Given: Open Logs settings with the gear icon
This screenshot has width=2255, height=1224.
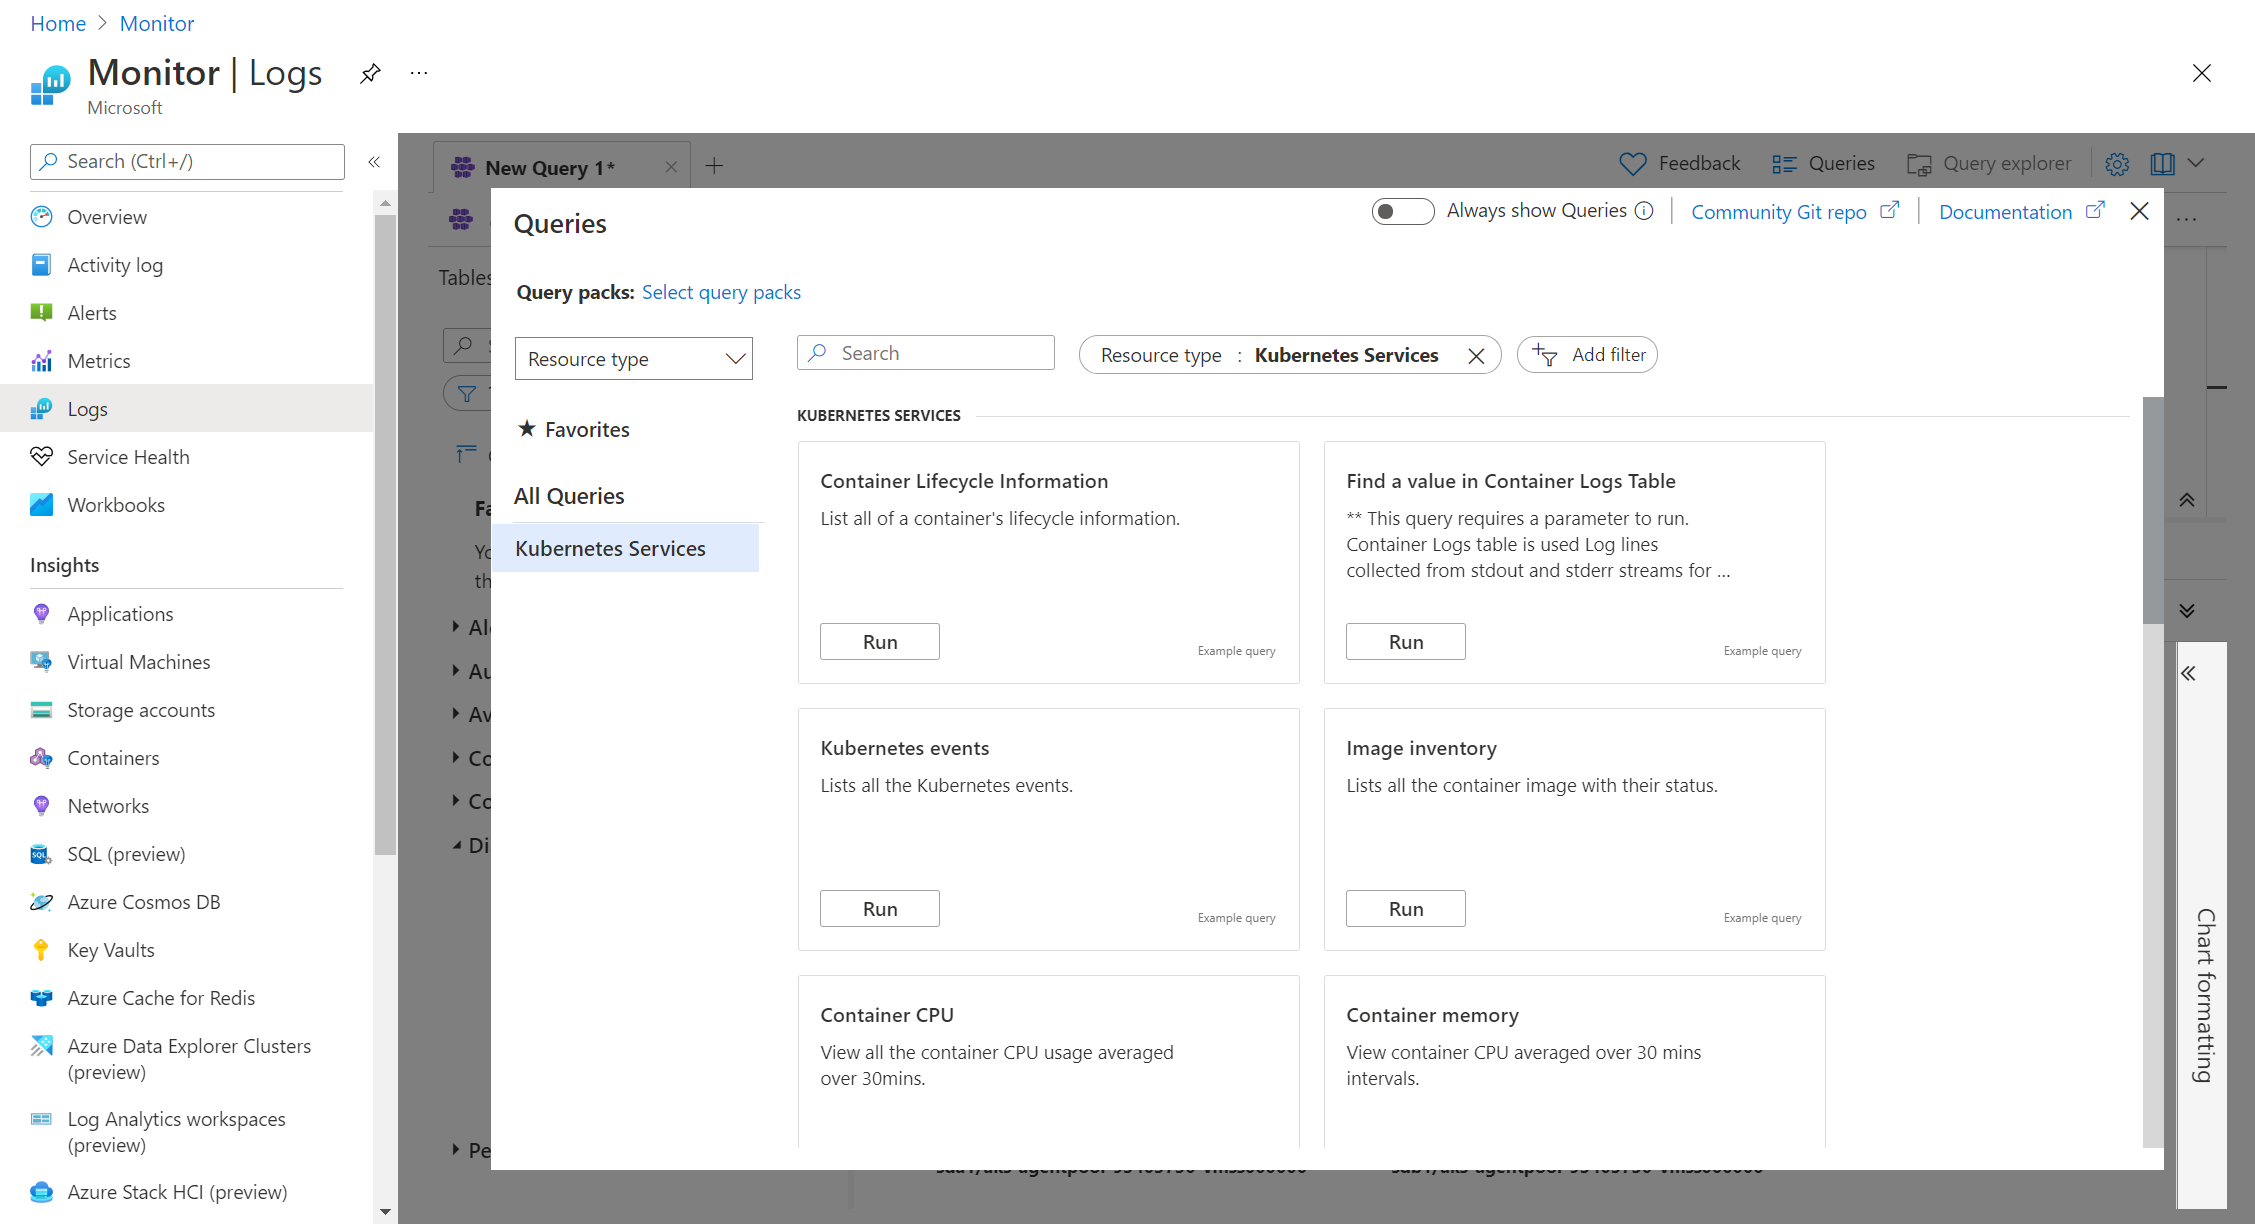Looking at the screenshot, I should coord(2117,163).
